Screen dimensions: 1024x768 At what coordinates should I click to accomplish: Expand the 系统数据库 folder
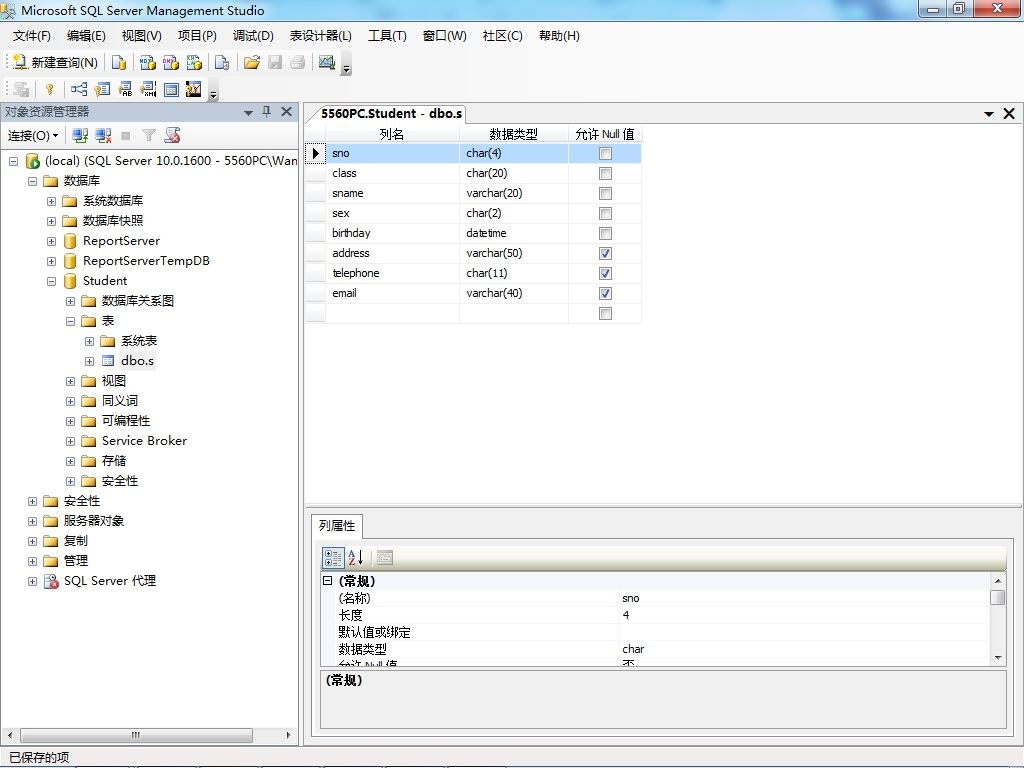tap(51, 201)
